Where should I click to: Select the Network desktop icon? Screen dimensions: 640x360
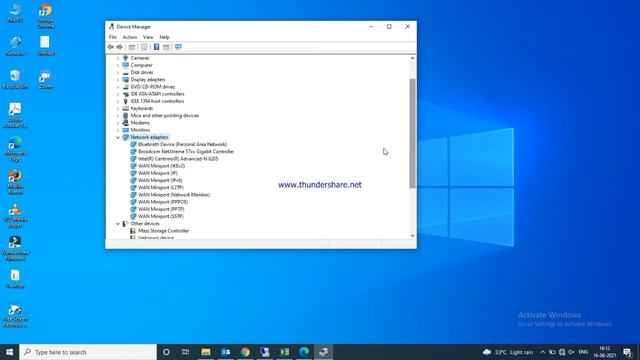(x=15, y=46)
